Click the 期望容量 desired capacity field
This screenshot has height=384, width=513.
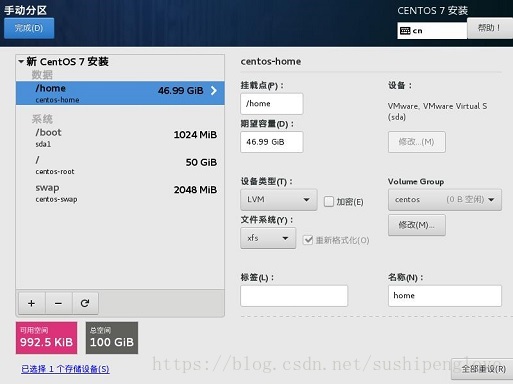coord(272,142)
